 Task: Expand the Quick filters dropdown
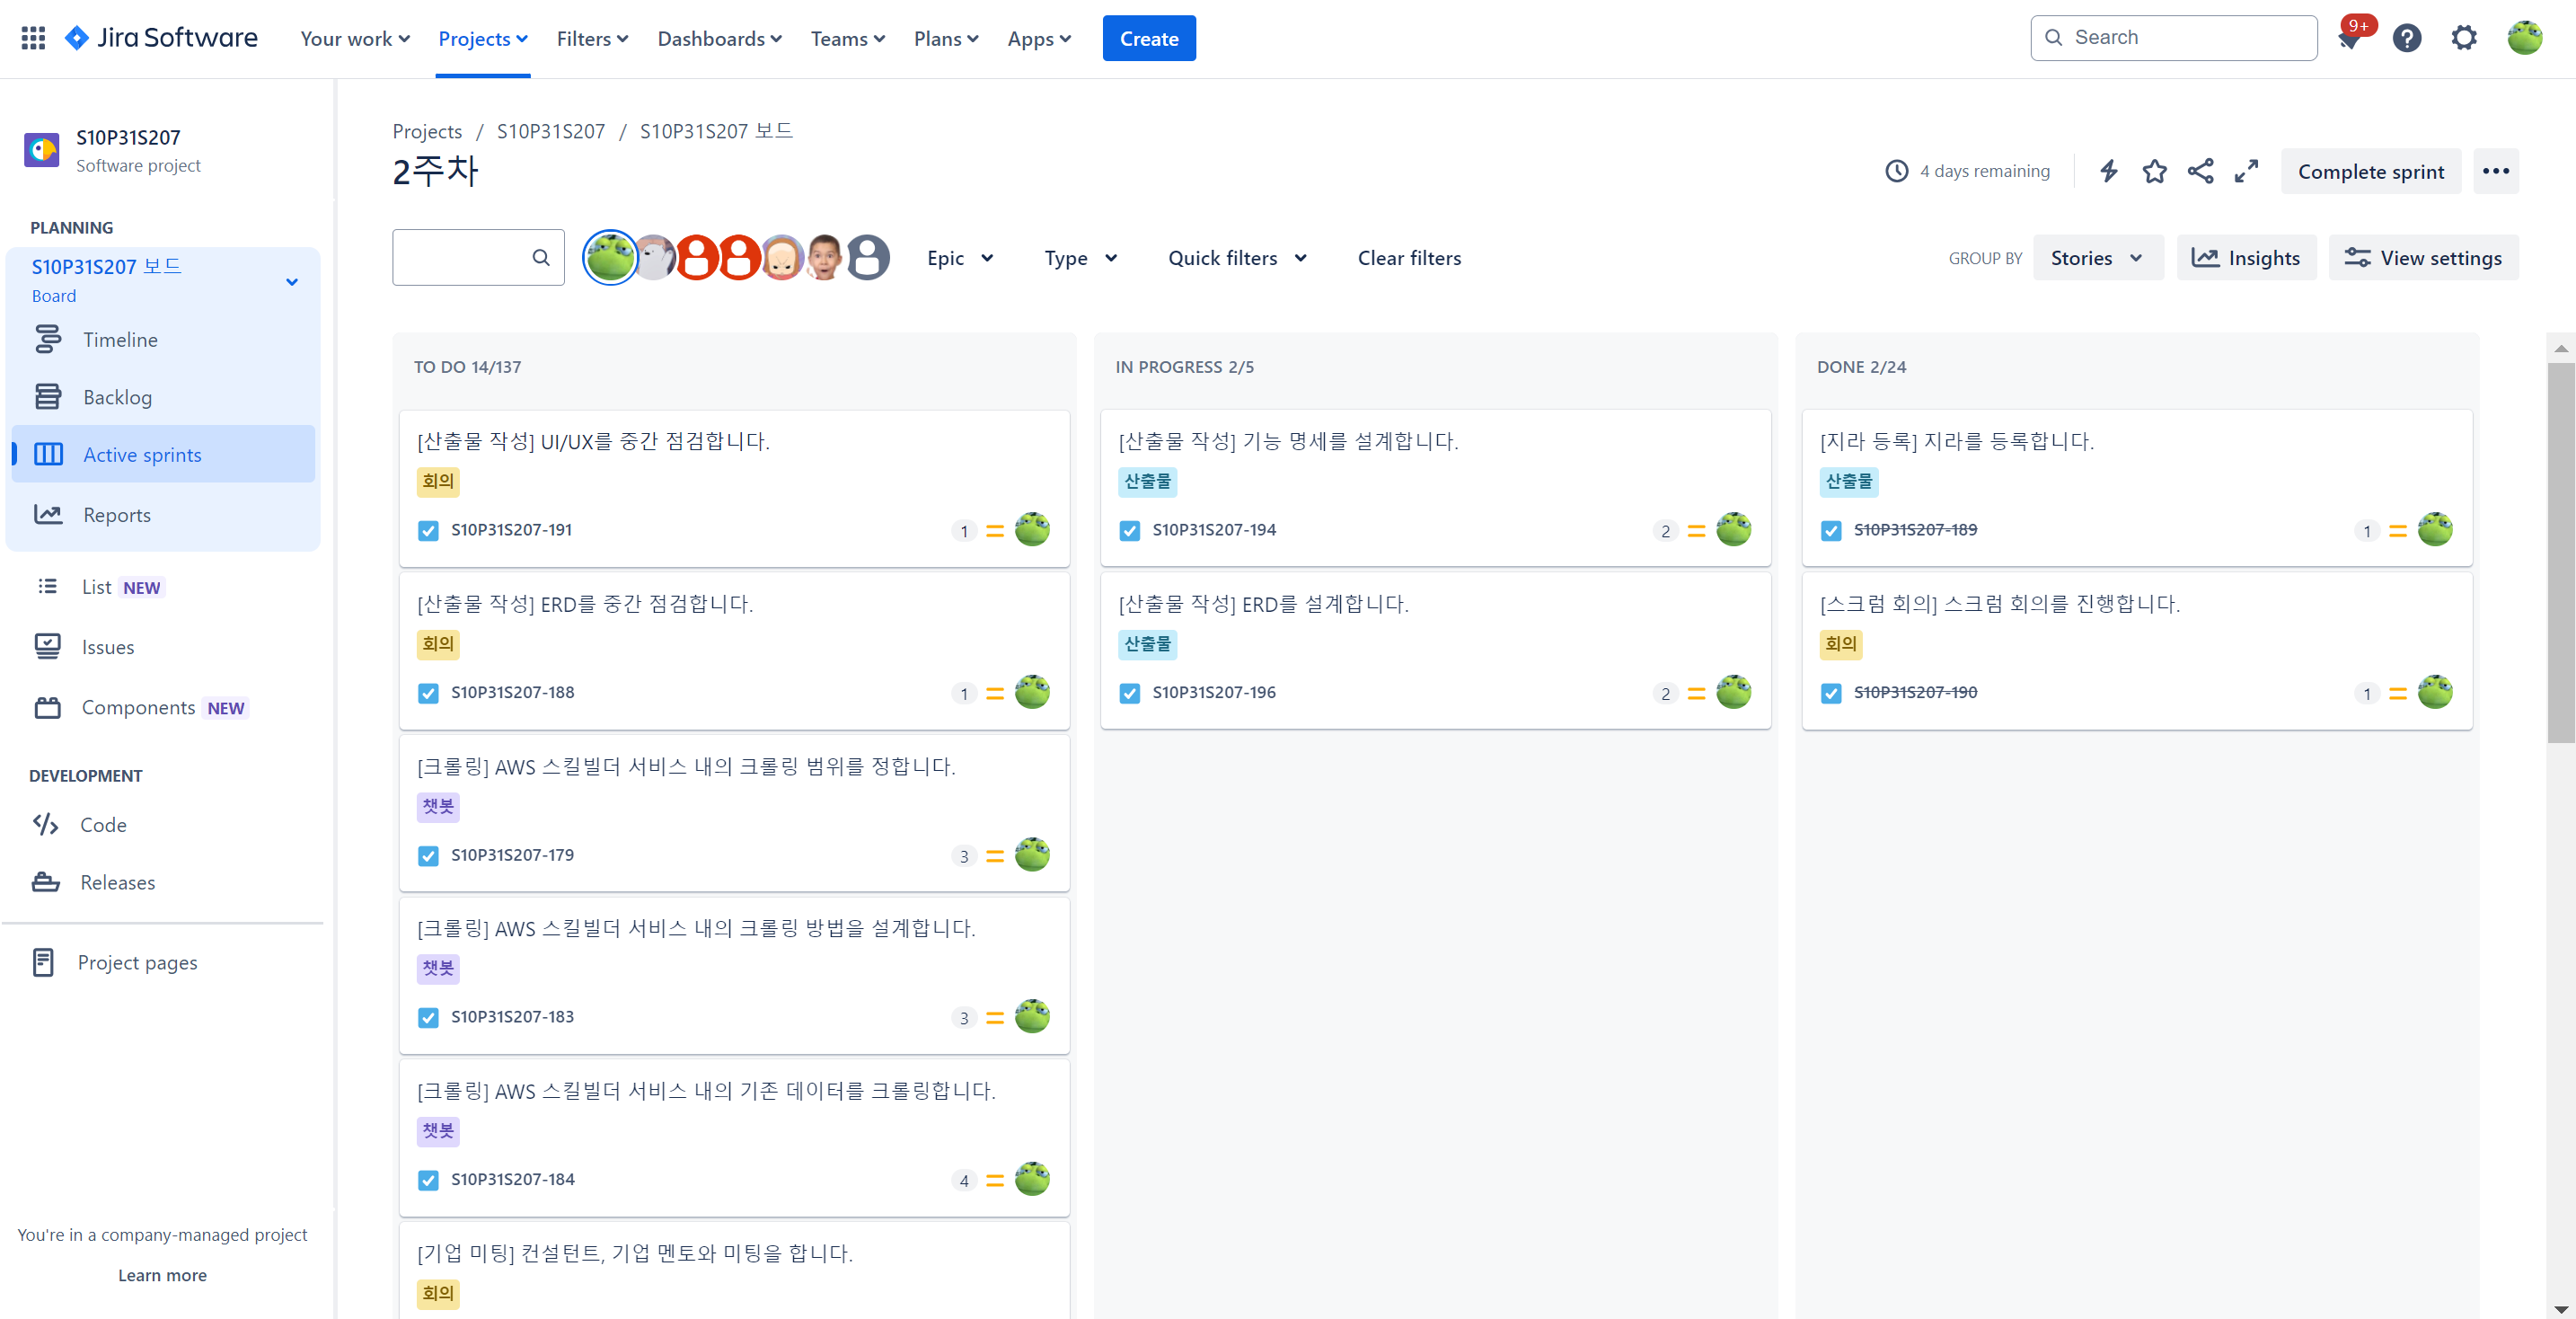(x=1237, y=258)
